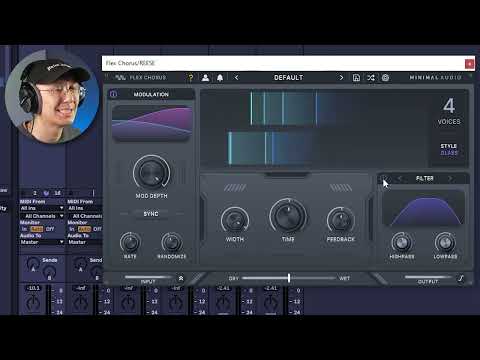Select next filter type arrow

point(450,179)
